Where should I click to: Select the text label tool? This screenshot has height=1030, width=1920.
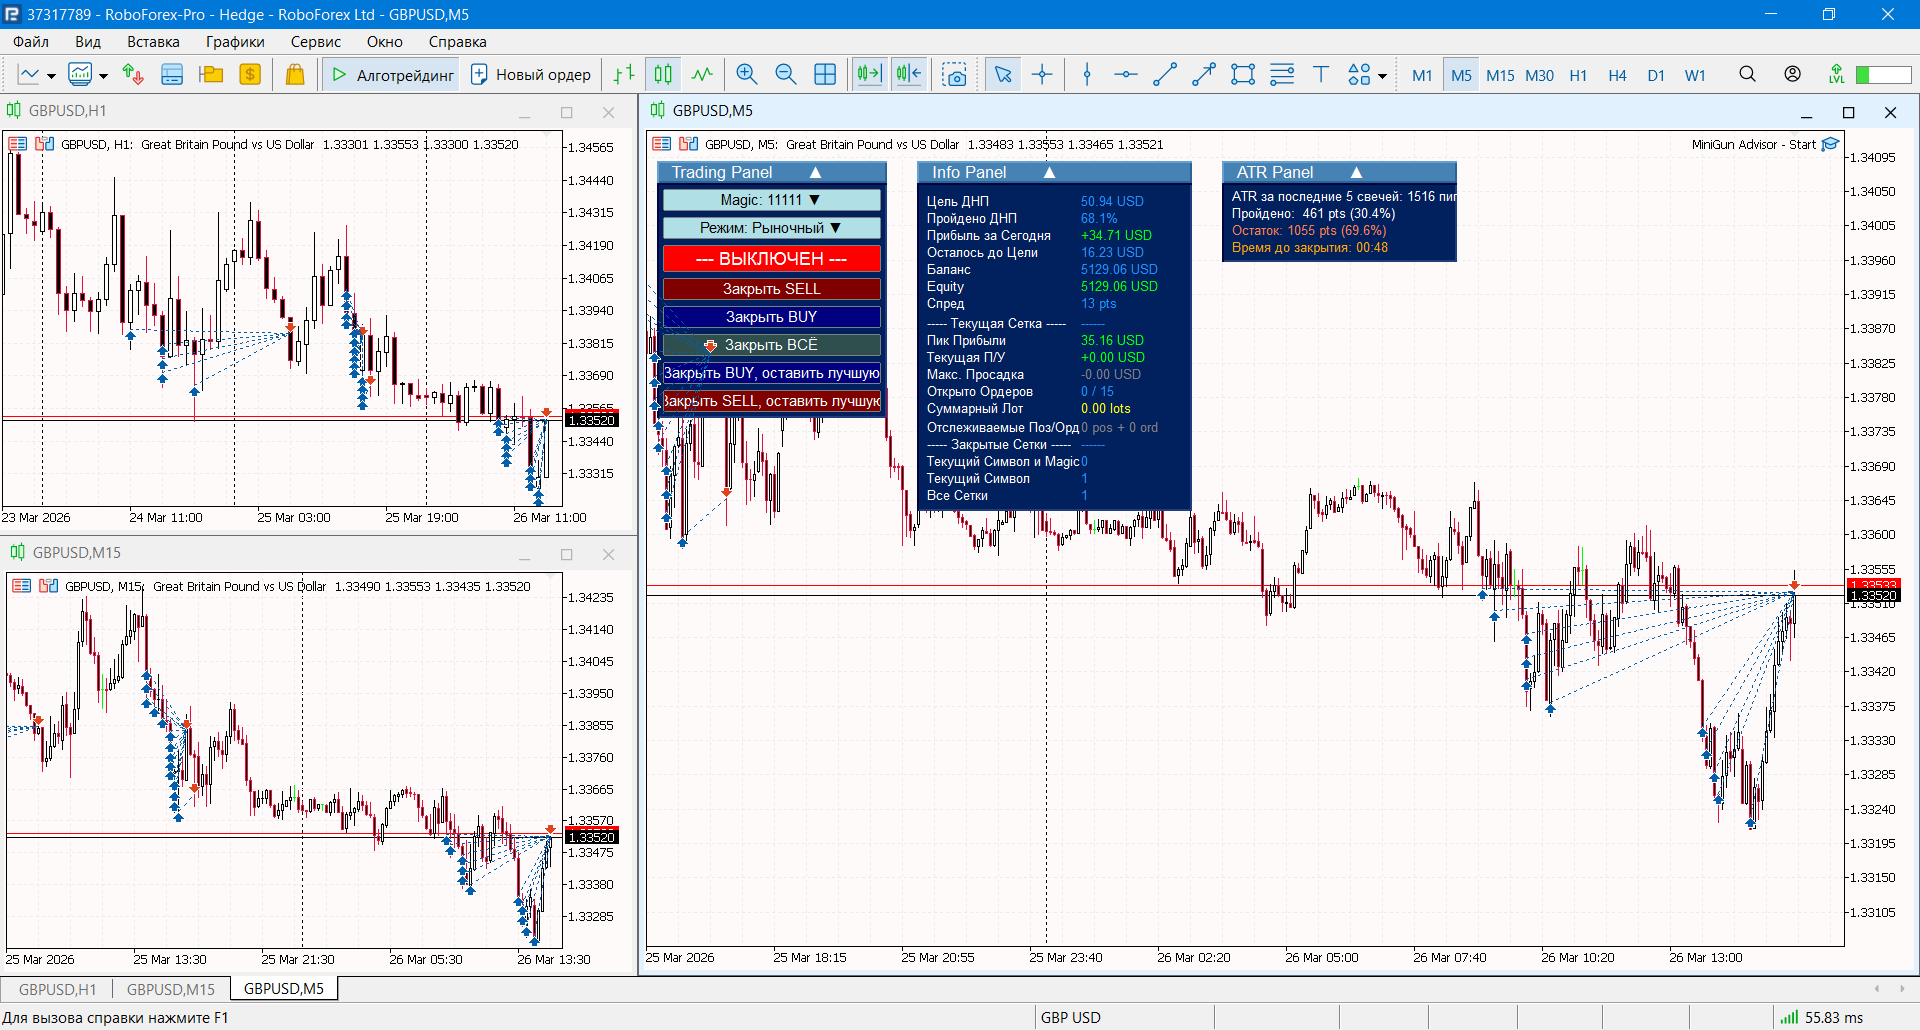click(1321, 75)
